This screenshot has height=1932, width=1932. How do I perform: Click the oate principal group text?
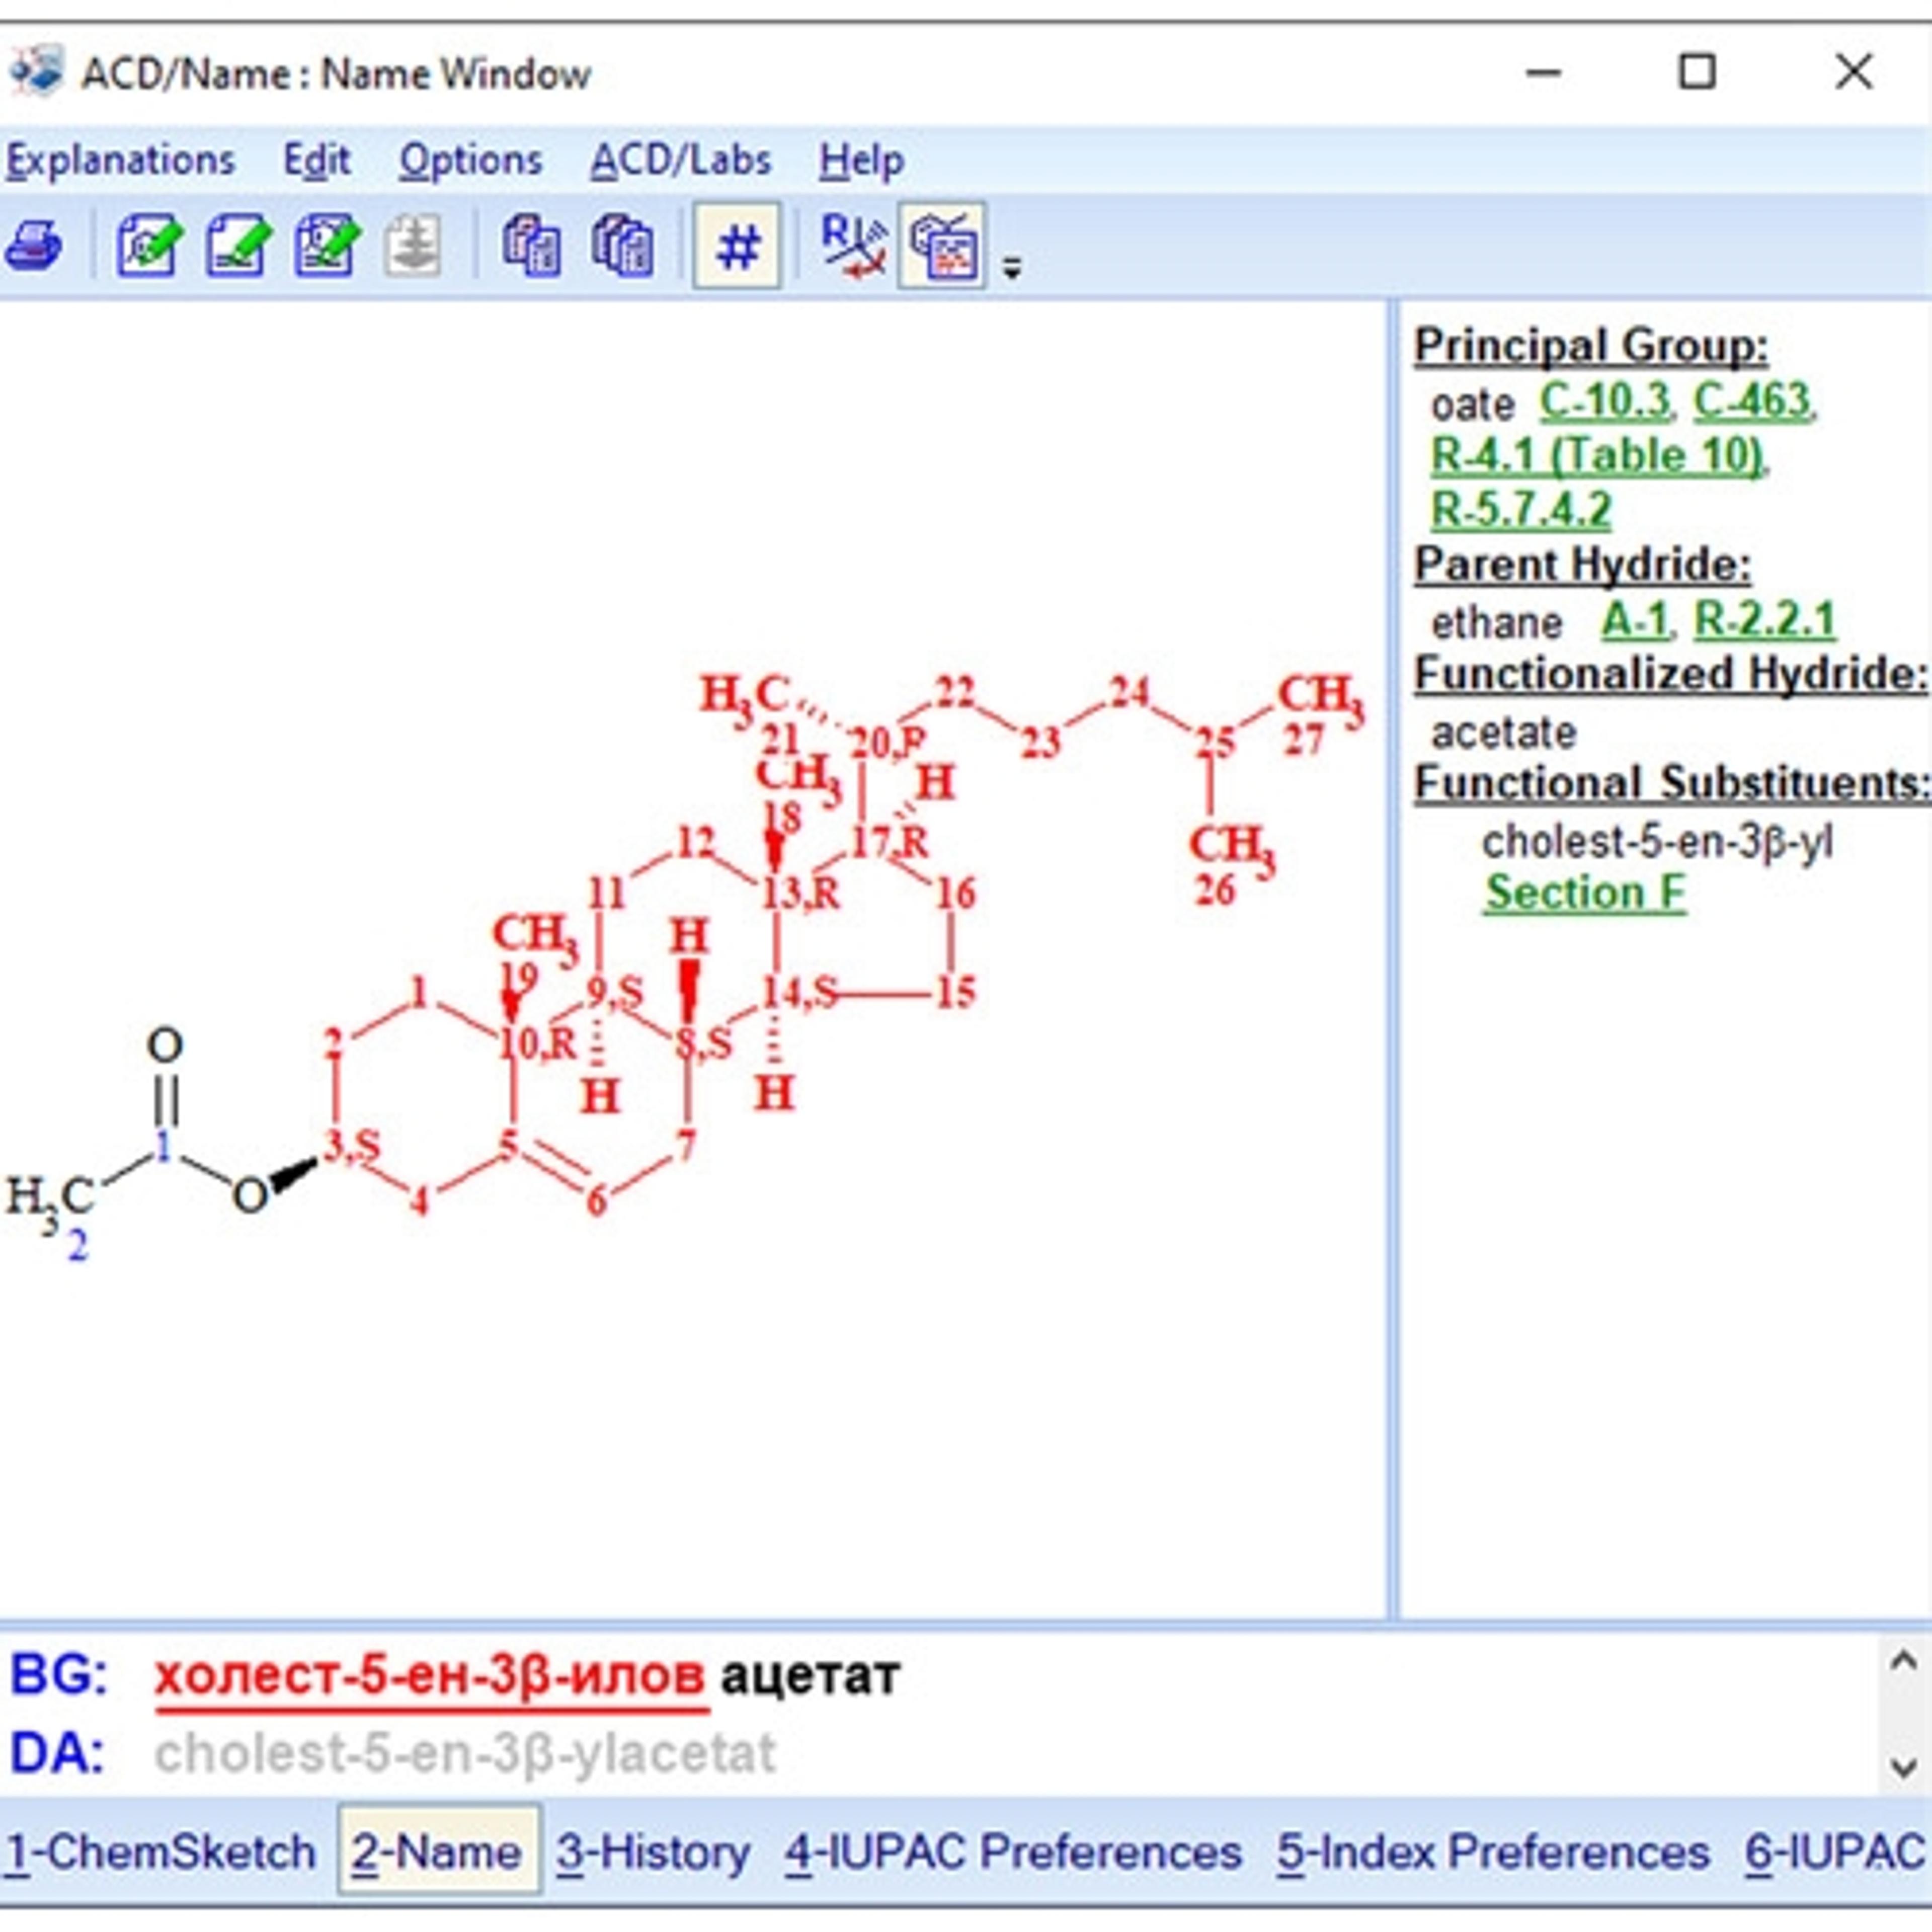(x=1473, y=405)
